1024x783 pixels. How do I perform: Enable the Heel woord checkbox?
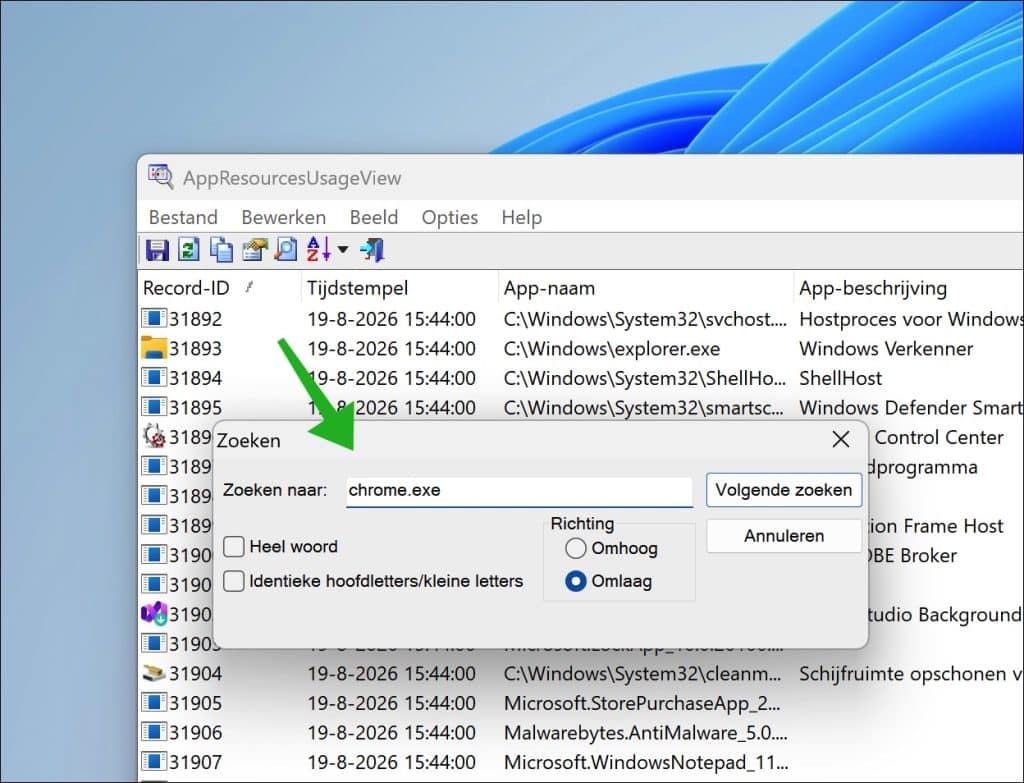pyautogui.click(x=234, y=546)
